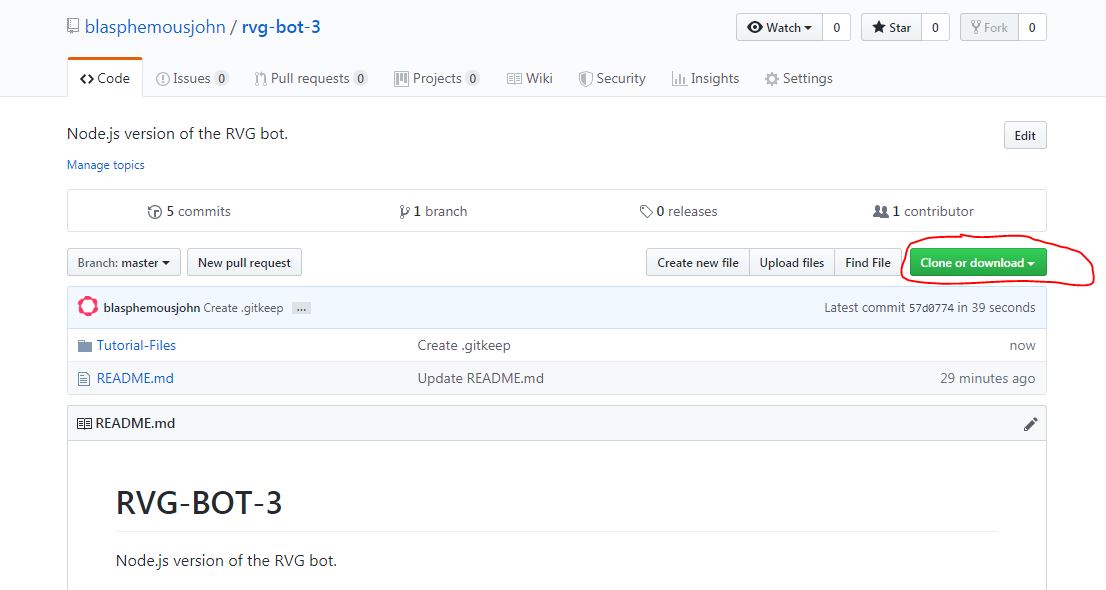Image resolution: width=1106 pixels, height=590 pixels.
Task: Open the Security tab
Action: point(612,78)
